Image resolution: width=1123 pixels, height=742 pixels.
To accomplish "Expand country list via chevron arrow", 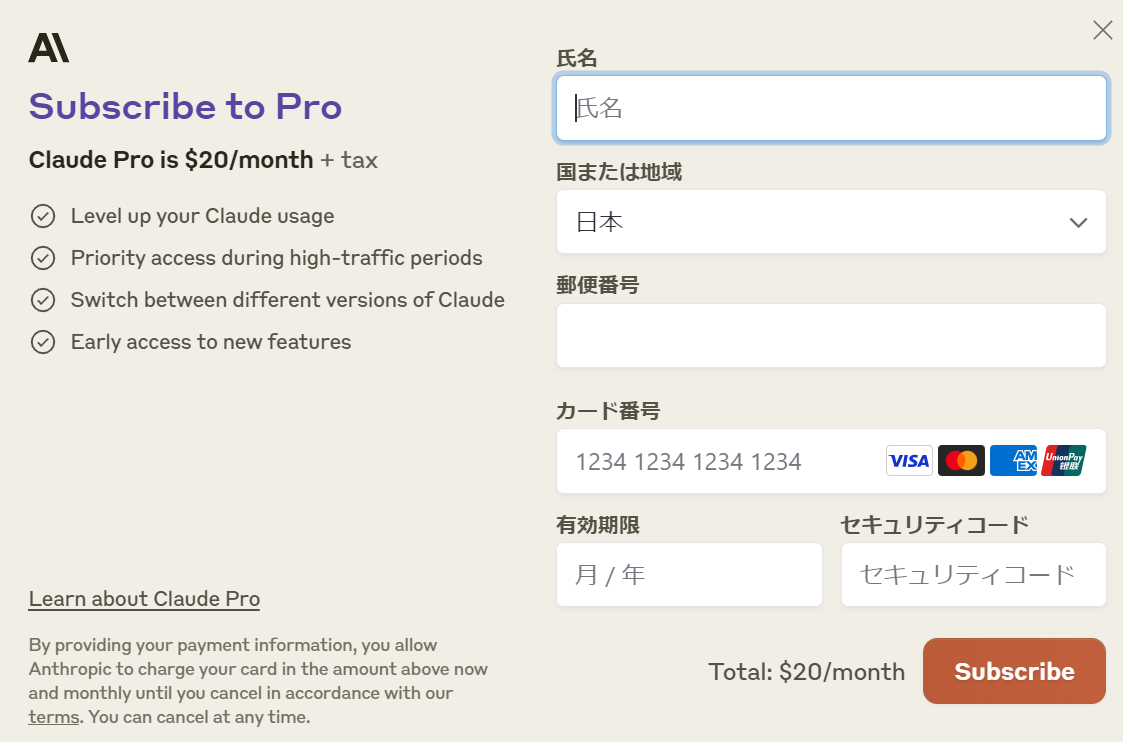I will point(1078,223).
